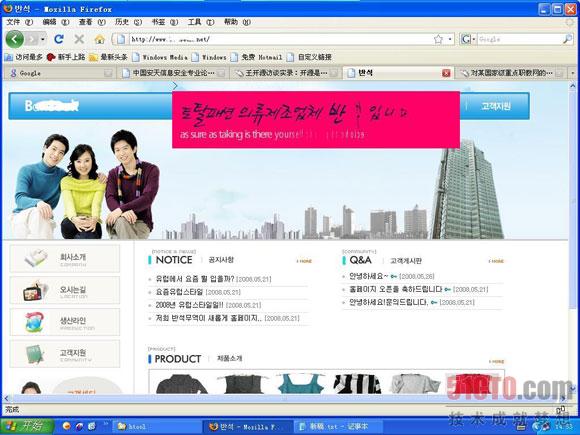580x435 pixels.
Task: Click the 自定义链接 bookmark
Action: (x=309, y=57)
